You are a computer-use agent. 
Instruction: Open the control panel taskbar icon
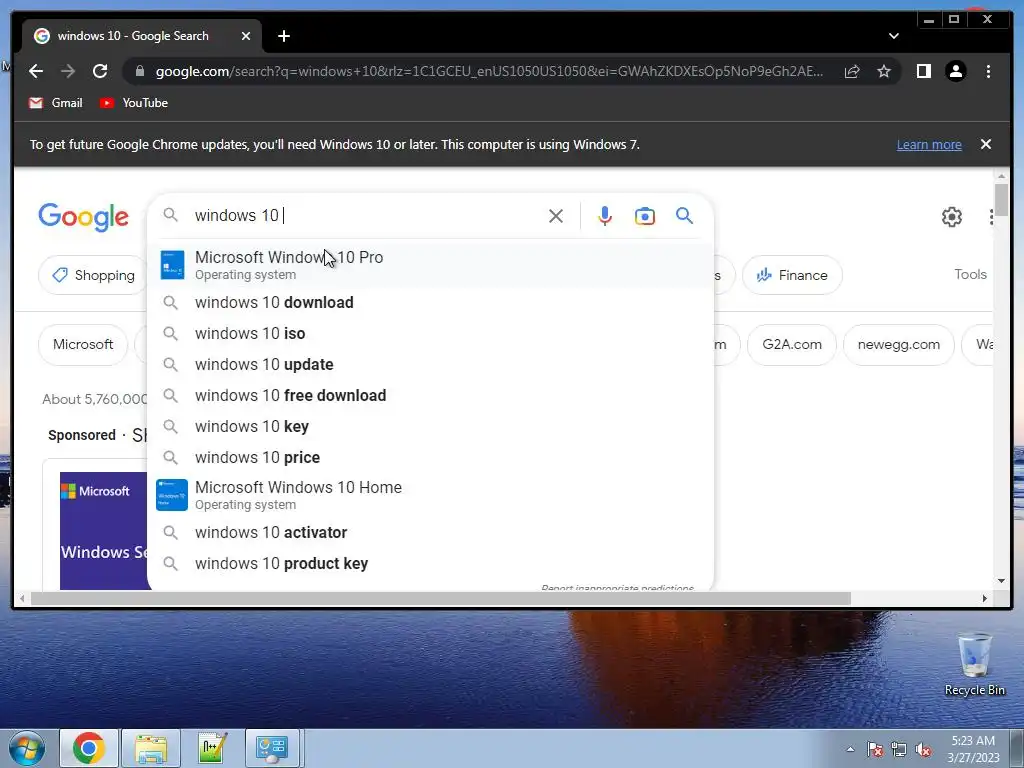[272, 748]
